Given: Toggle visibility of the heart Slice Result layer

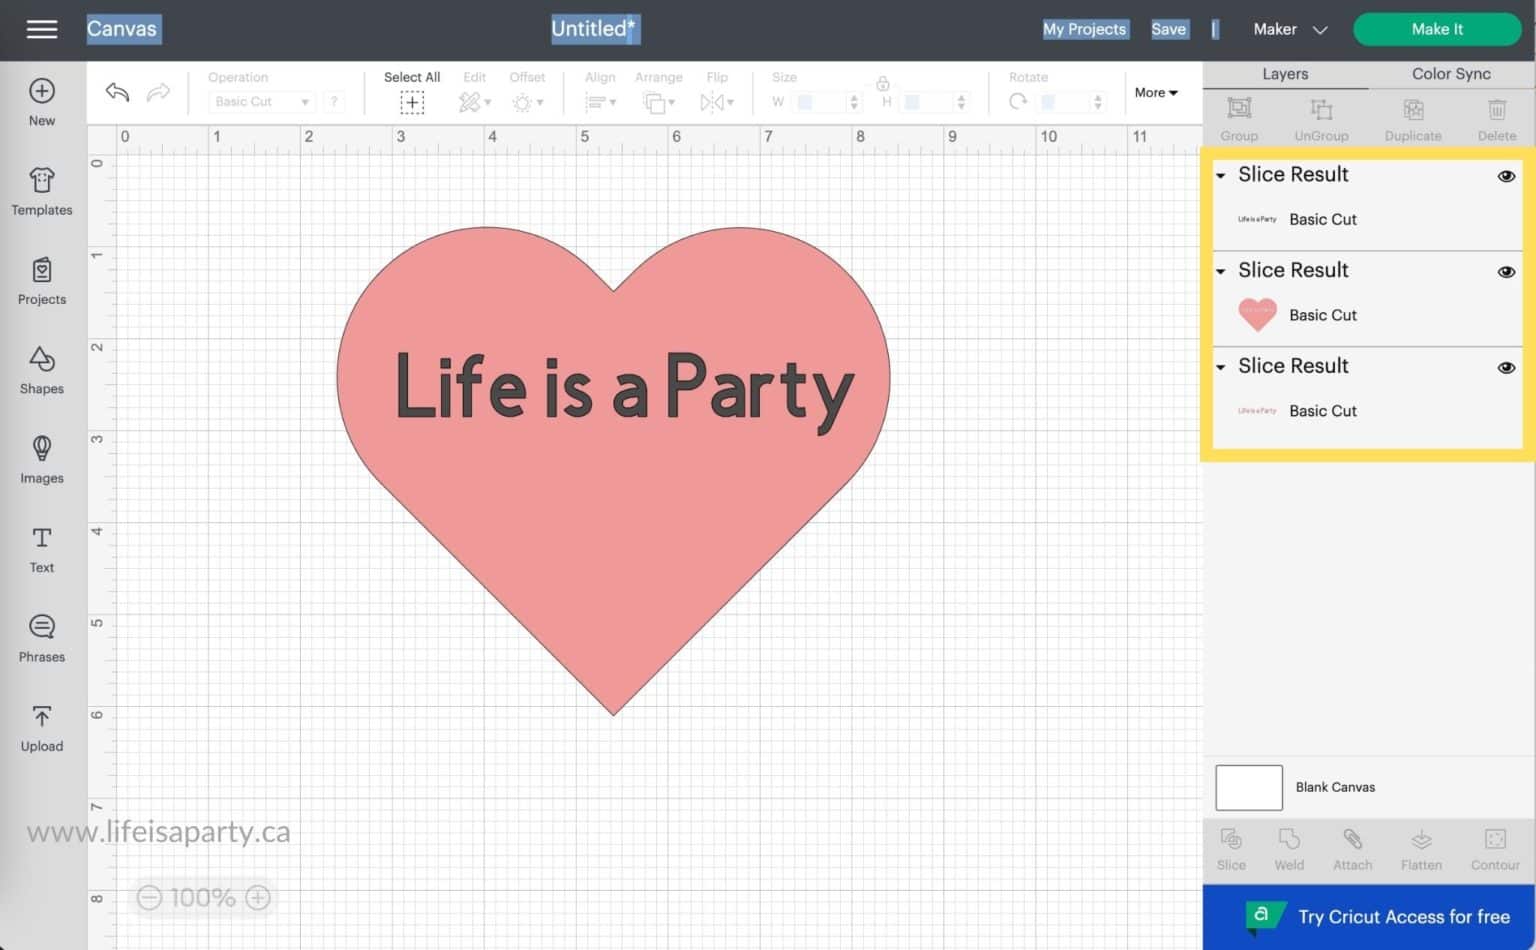Looking at the screenshot, I should (1505, 272).
